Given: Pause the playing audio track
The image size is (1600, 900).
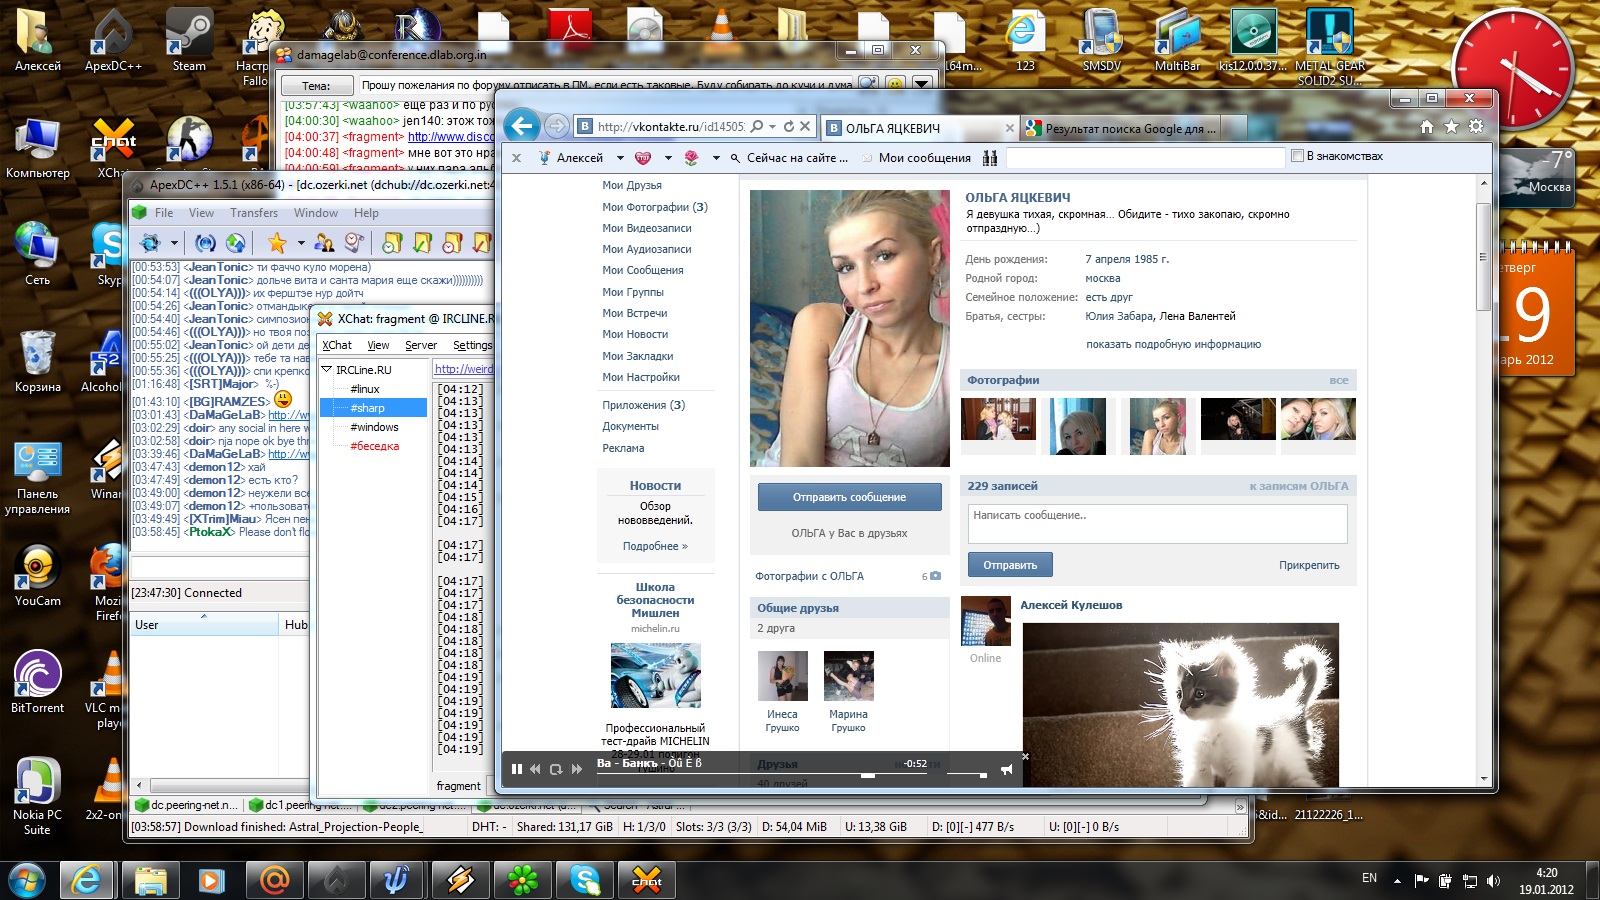Looking at the screenshot, I should coord(517,769).
